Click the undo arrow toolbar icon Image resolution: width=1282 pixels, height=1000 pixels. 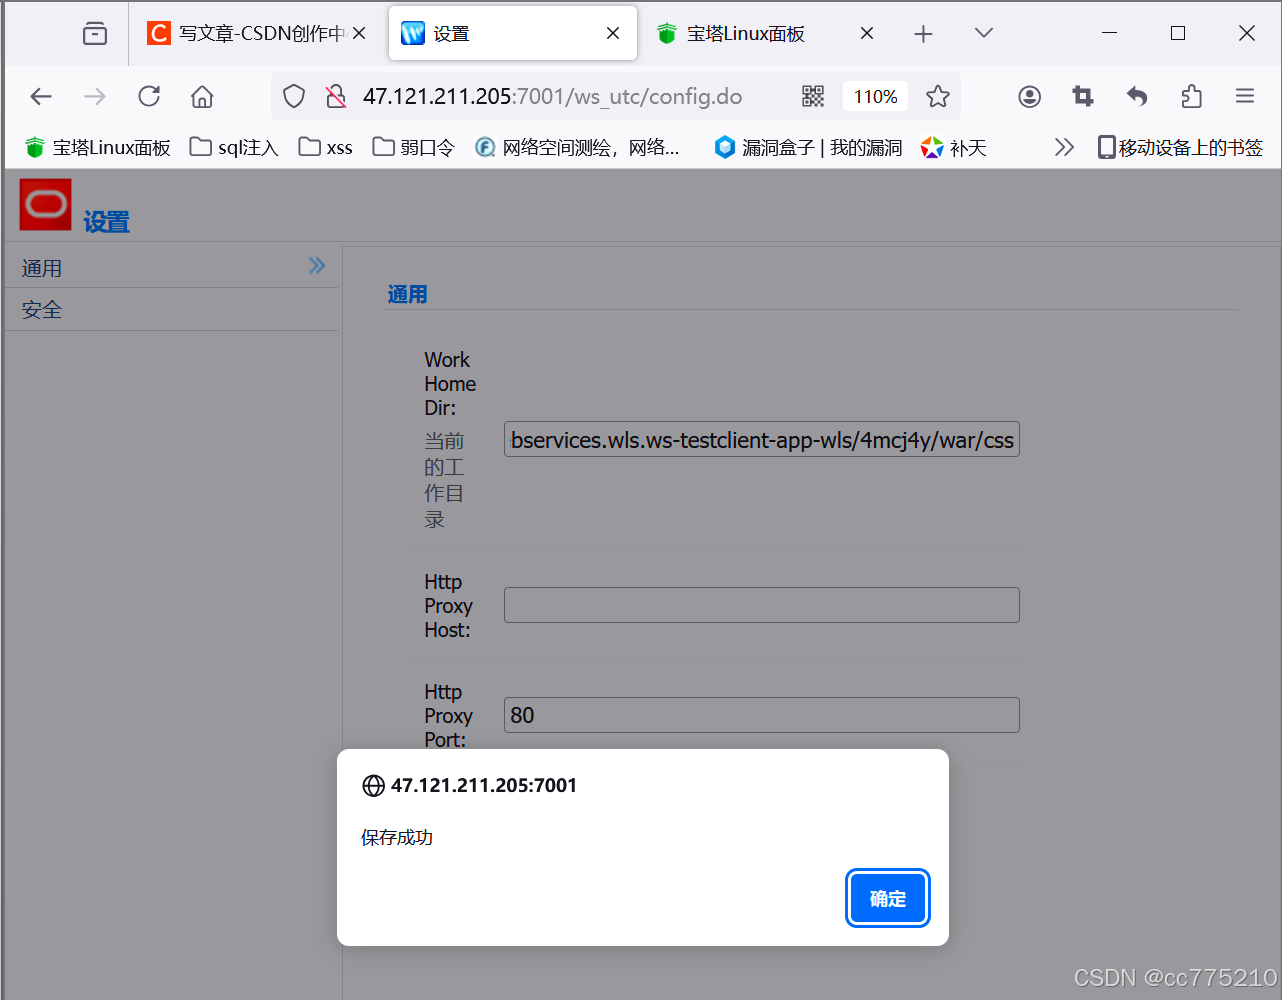coord(1137,96)
